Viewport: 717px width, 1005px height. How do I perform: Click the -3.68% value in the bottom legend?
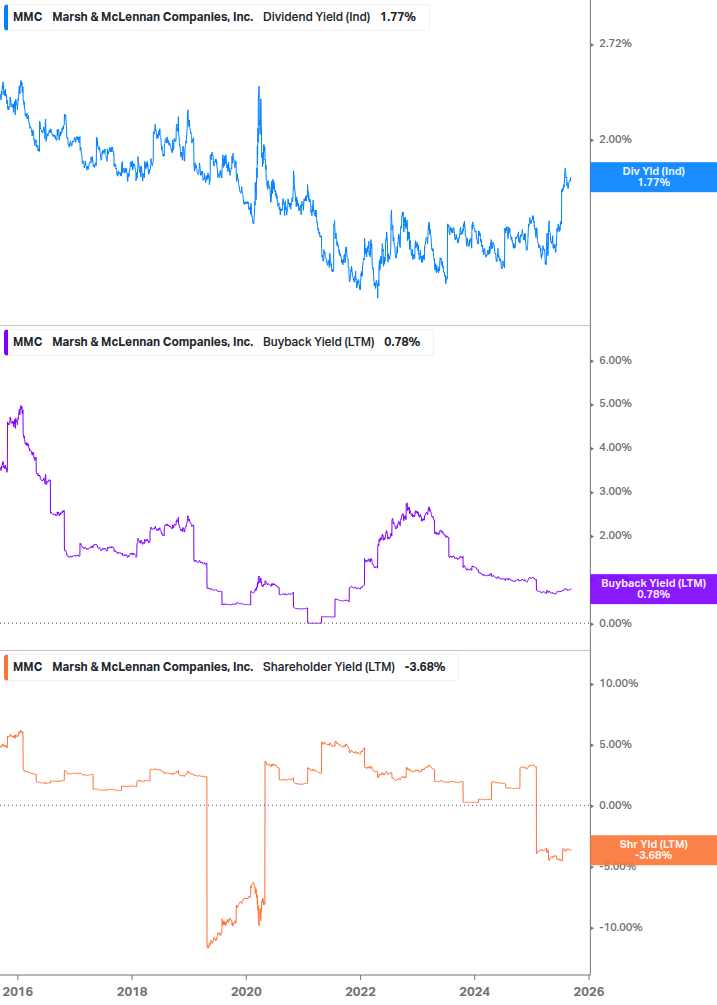[425, 667]
